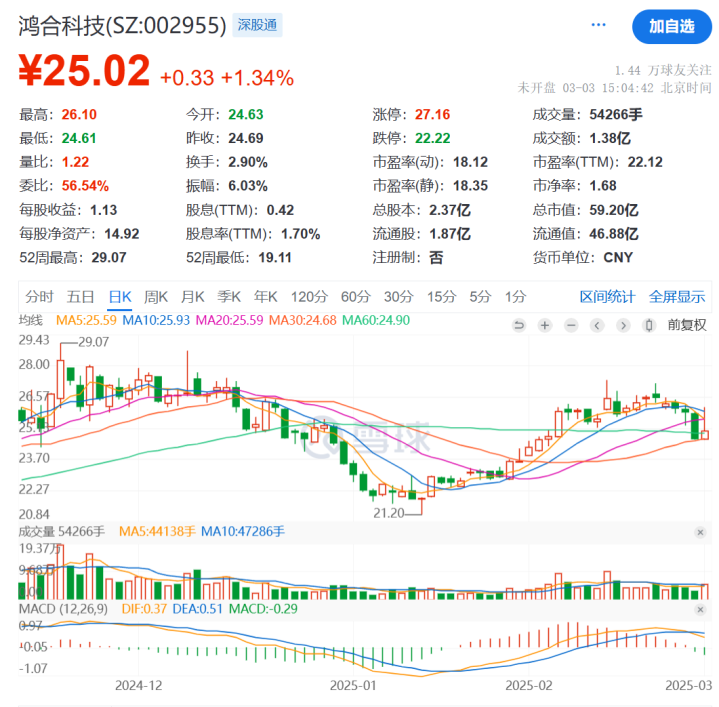The width and height of the screenshot is (719, 707).
Task: Click the DIF:0.37 value
Action: [x=144, y=609]
